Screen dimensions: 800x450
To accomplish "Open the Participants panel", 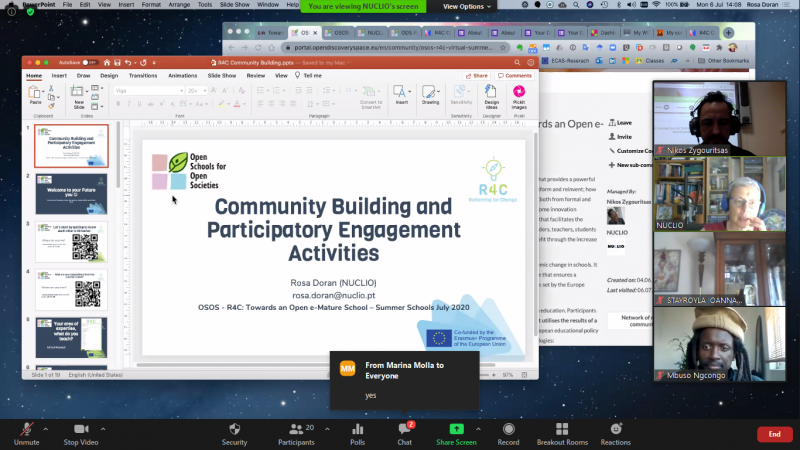I will [x=295, y=430].
